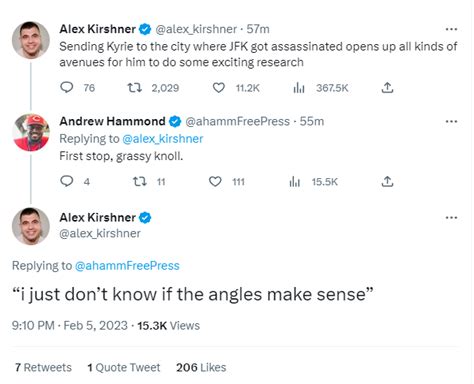Reply to the JFK research tweet
474x384 pixels.
click(67, 88)
